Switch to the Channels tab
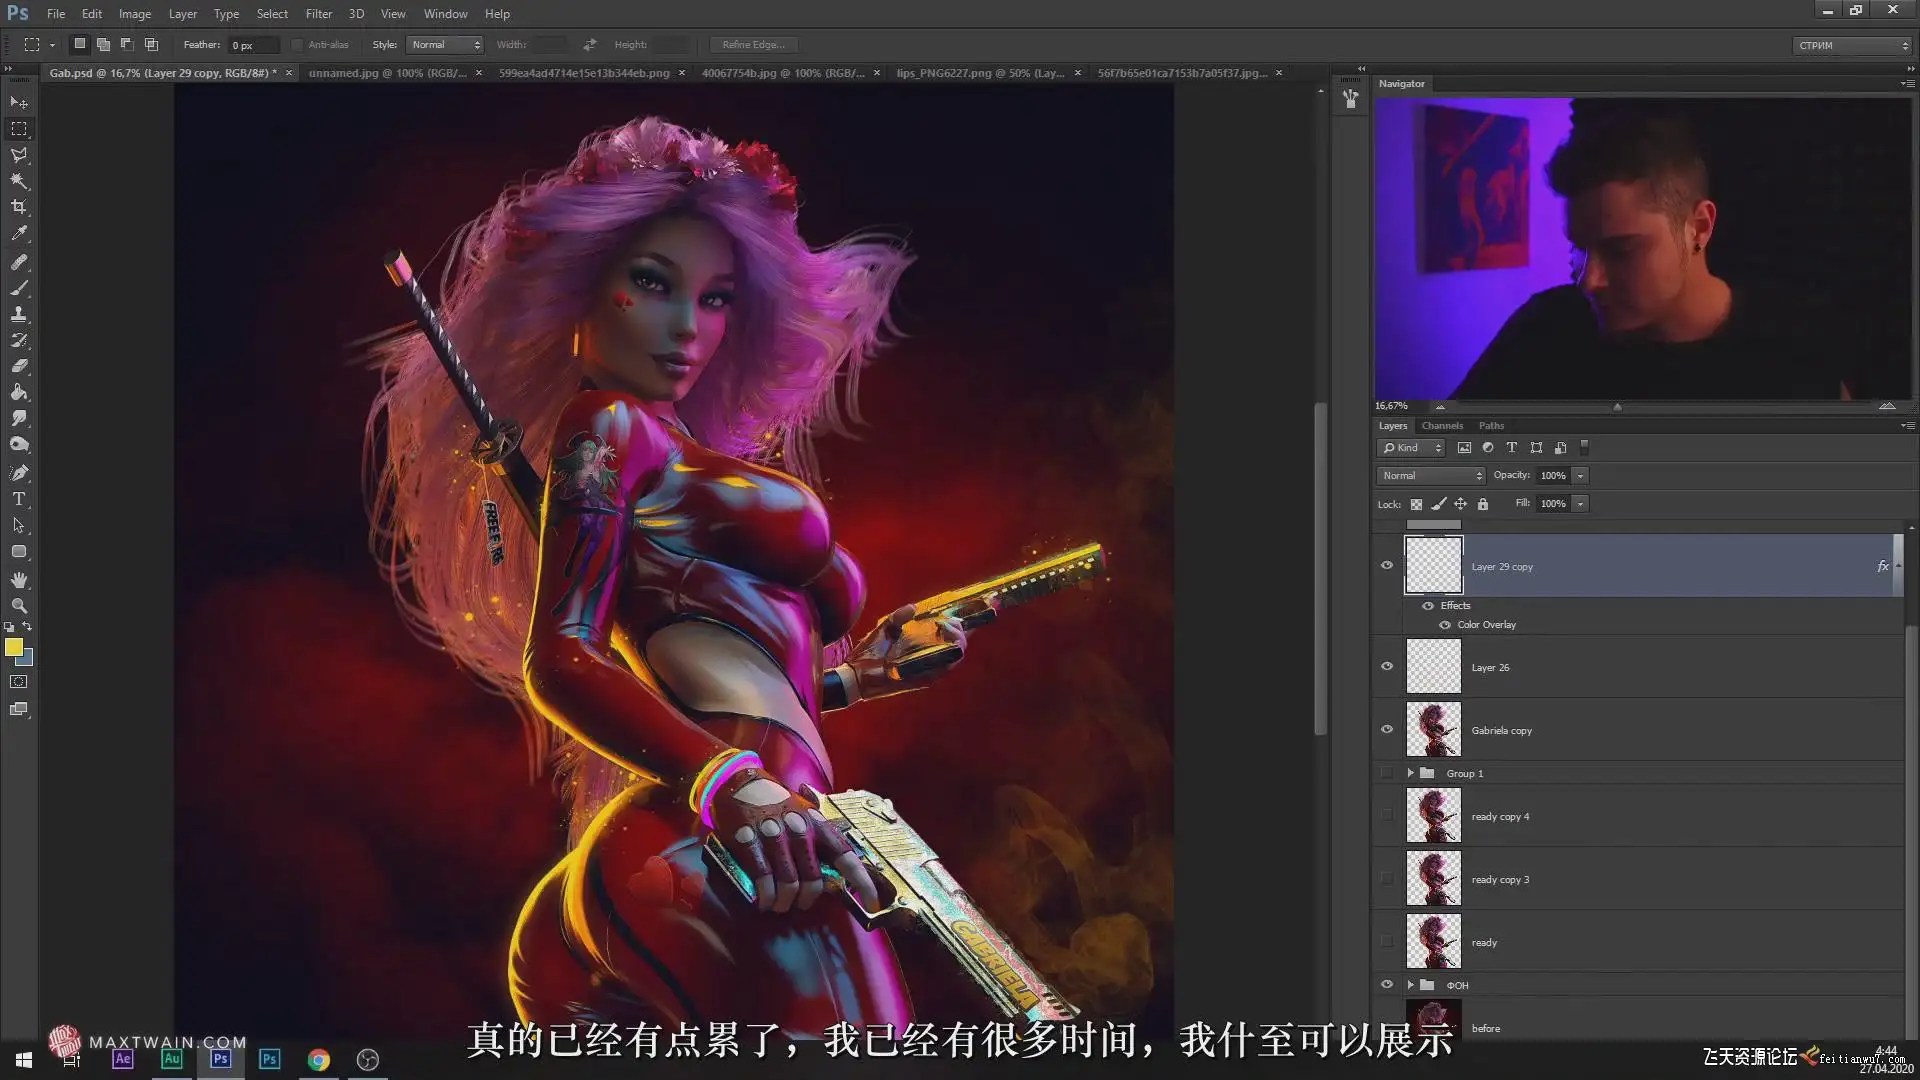 point(1442,426)
